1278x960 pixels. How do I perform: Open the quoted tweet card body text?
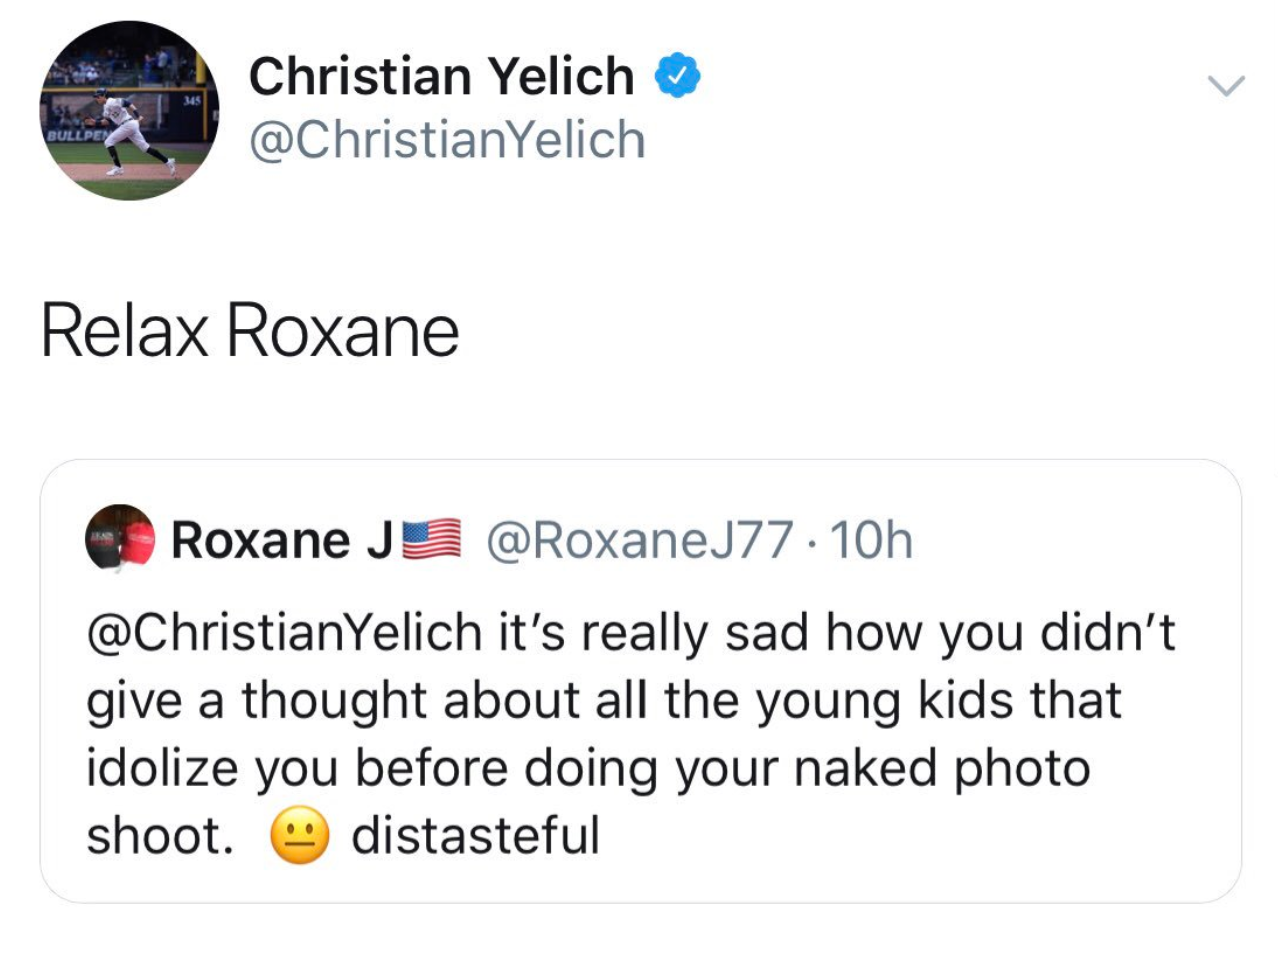[x=630, y=734]
